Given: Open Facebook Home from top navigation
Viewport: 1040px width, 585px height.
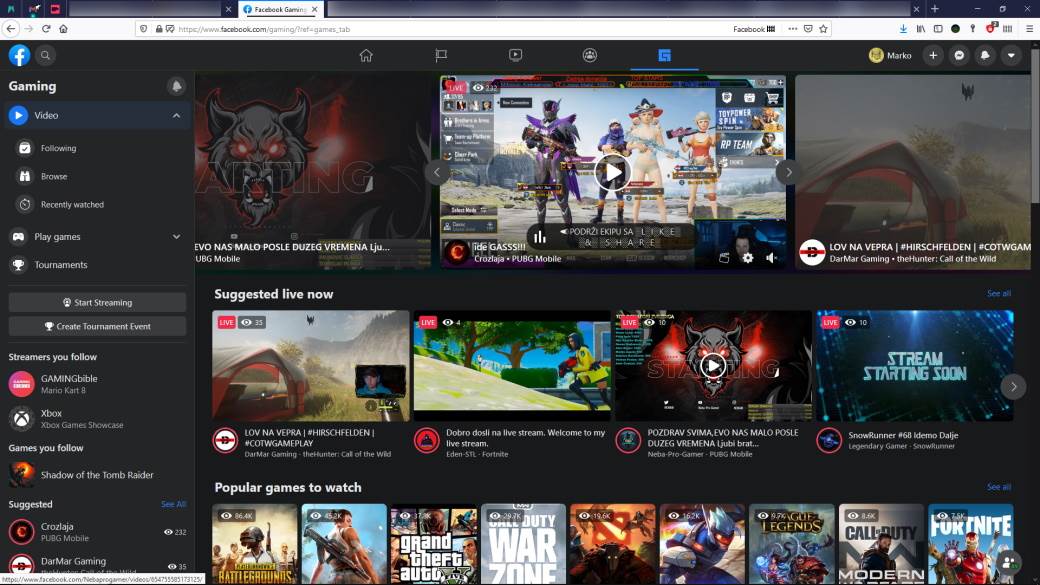Looking at the screenshot, I should point(366,55).
